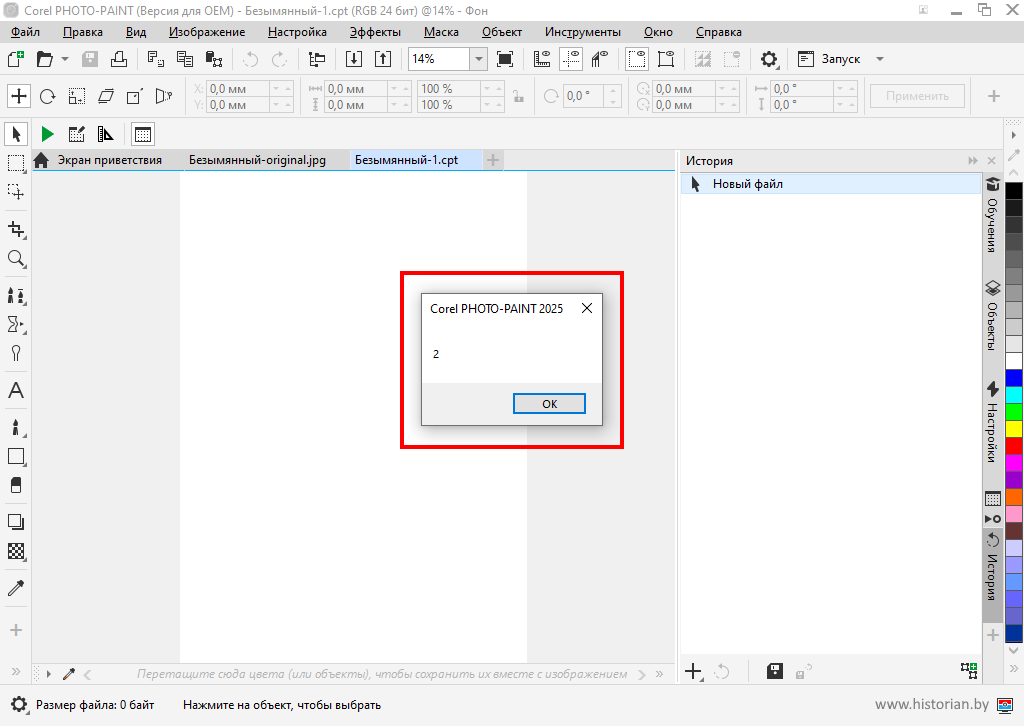Select the Text tool
The width and height of the screenshot is (1024, 726).
(16, 391)
